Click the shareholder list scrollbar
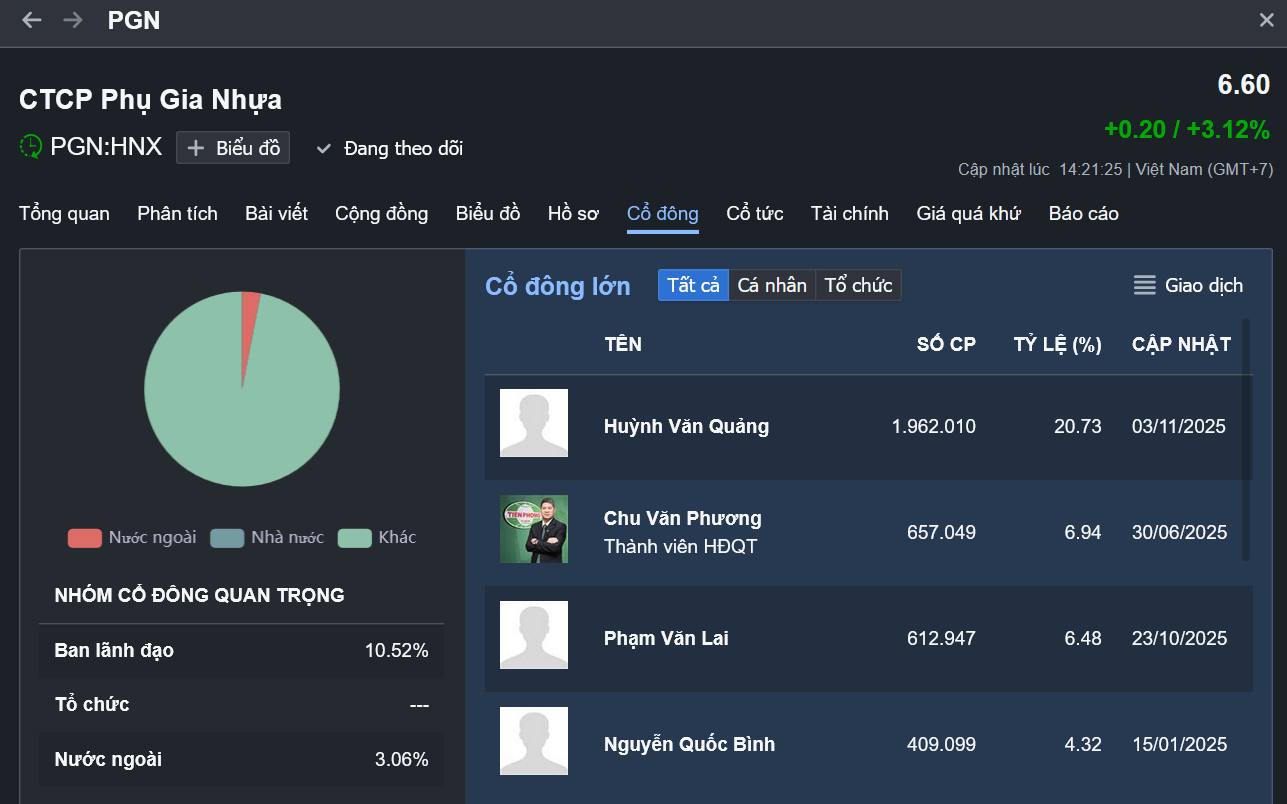Viewport: 1287px width, 804px height. pyautogui.click(x=1245, y=439)
